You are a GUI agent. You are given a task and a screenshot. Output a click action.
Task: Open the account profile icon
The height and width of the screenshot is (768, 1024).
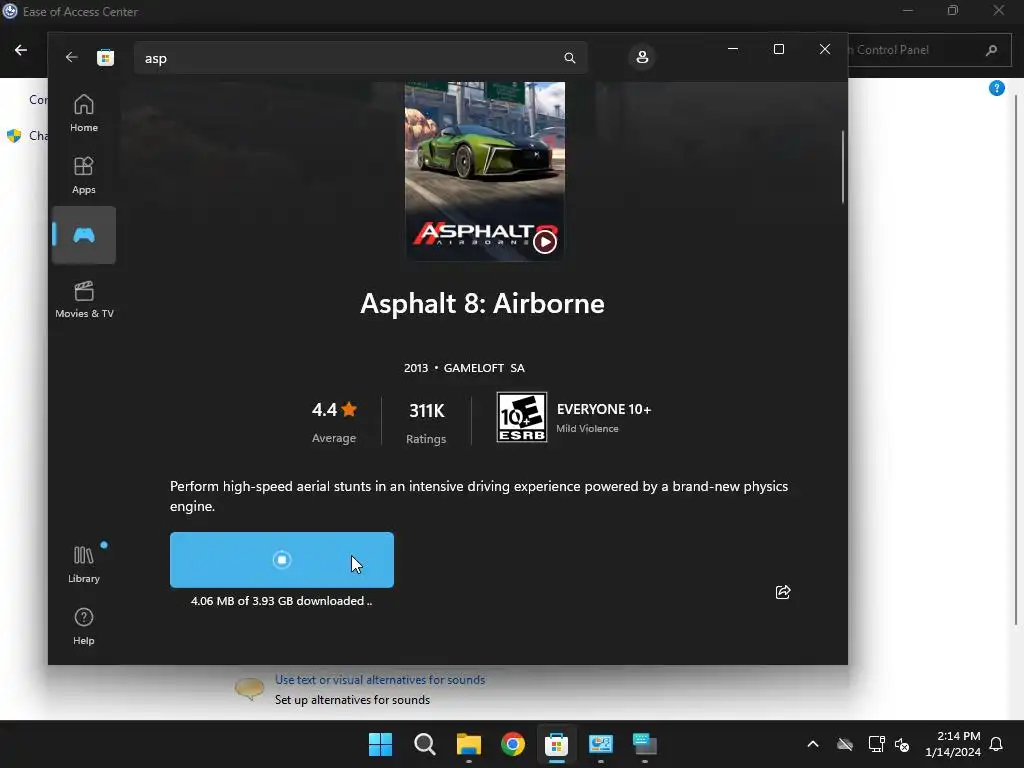642,57
